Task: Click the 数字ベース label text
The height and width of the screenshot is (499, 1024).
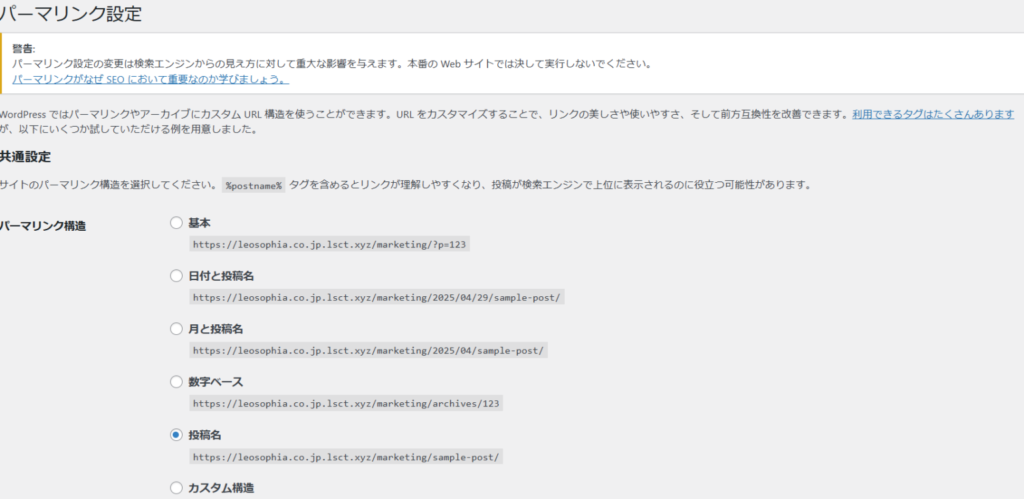Action: pos(216,382)
